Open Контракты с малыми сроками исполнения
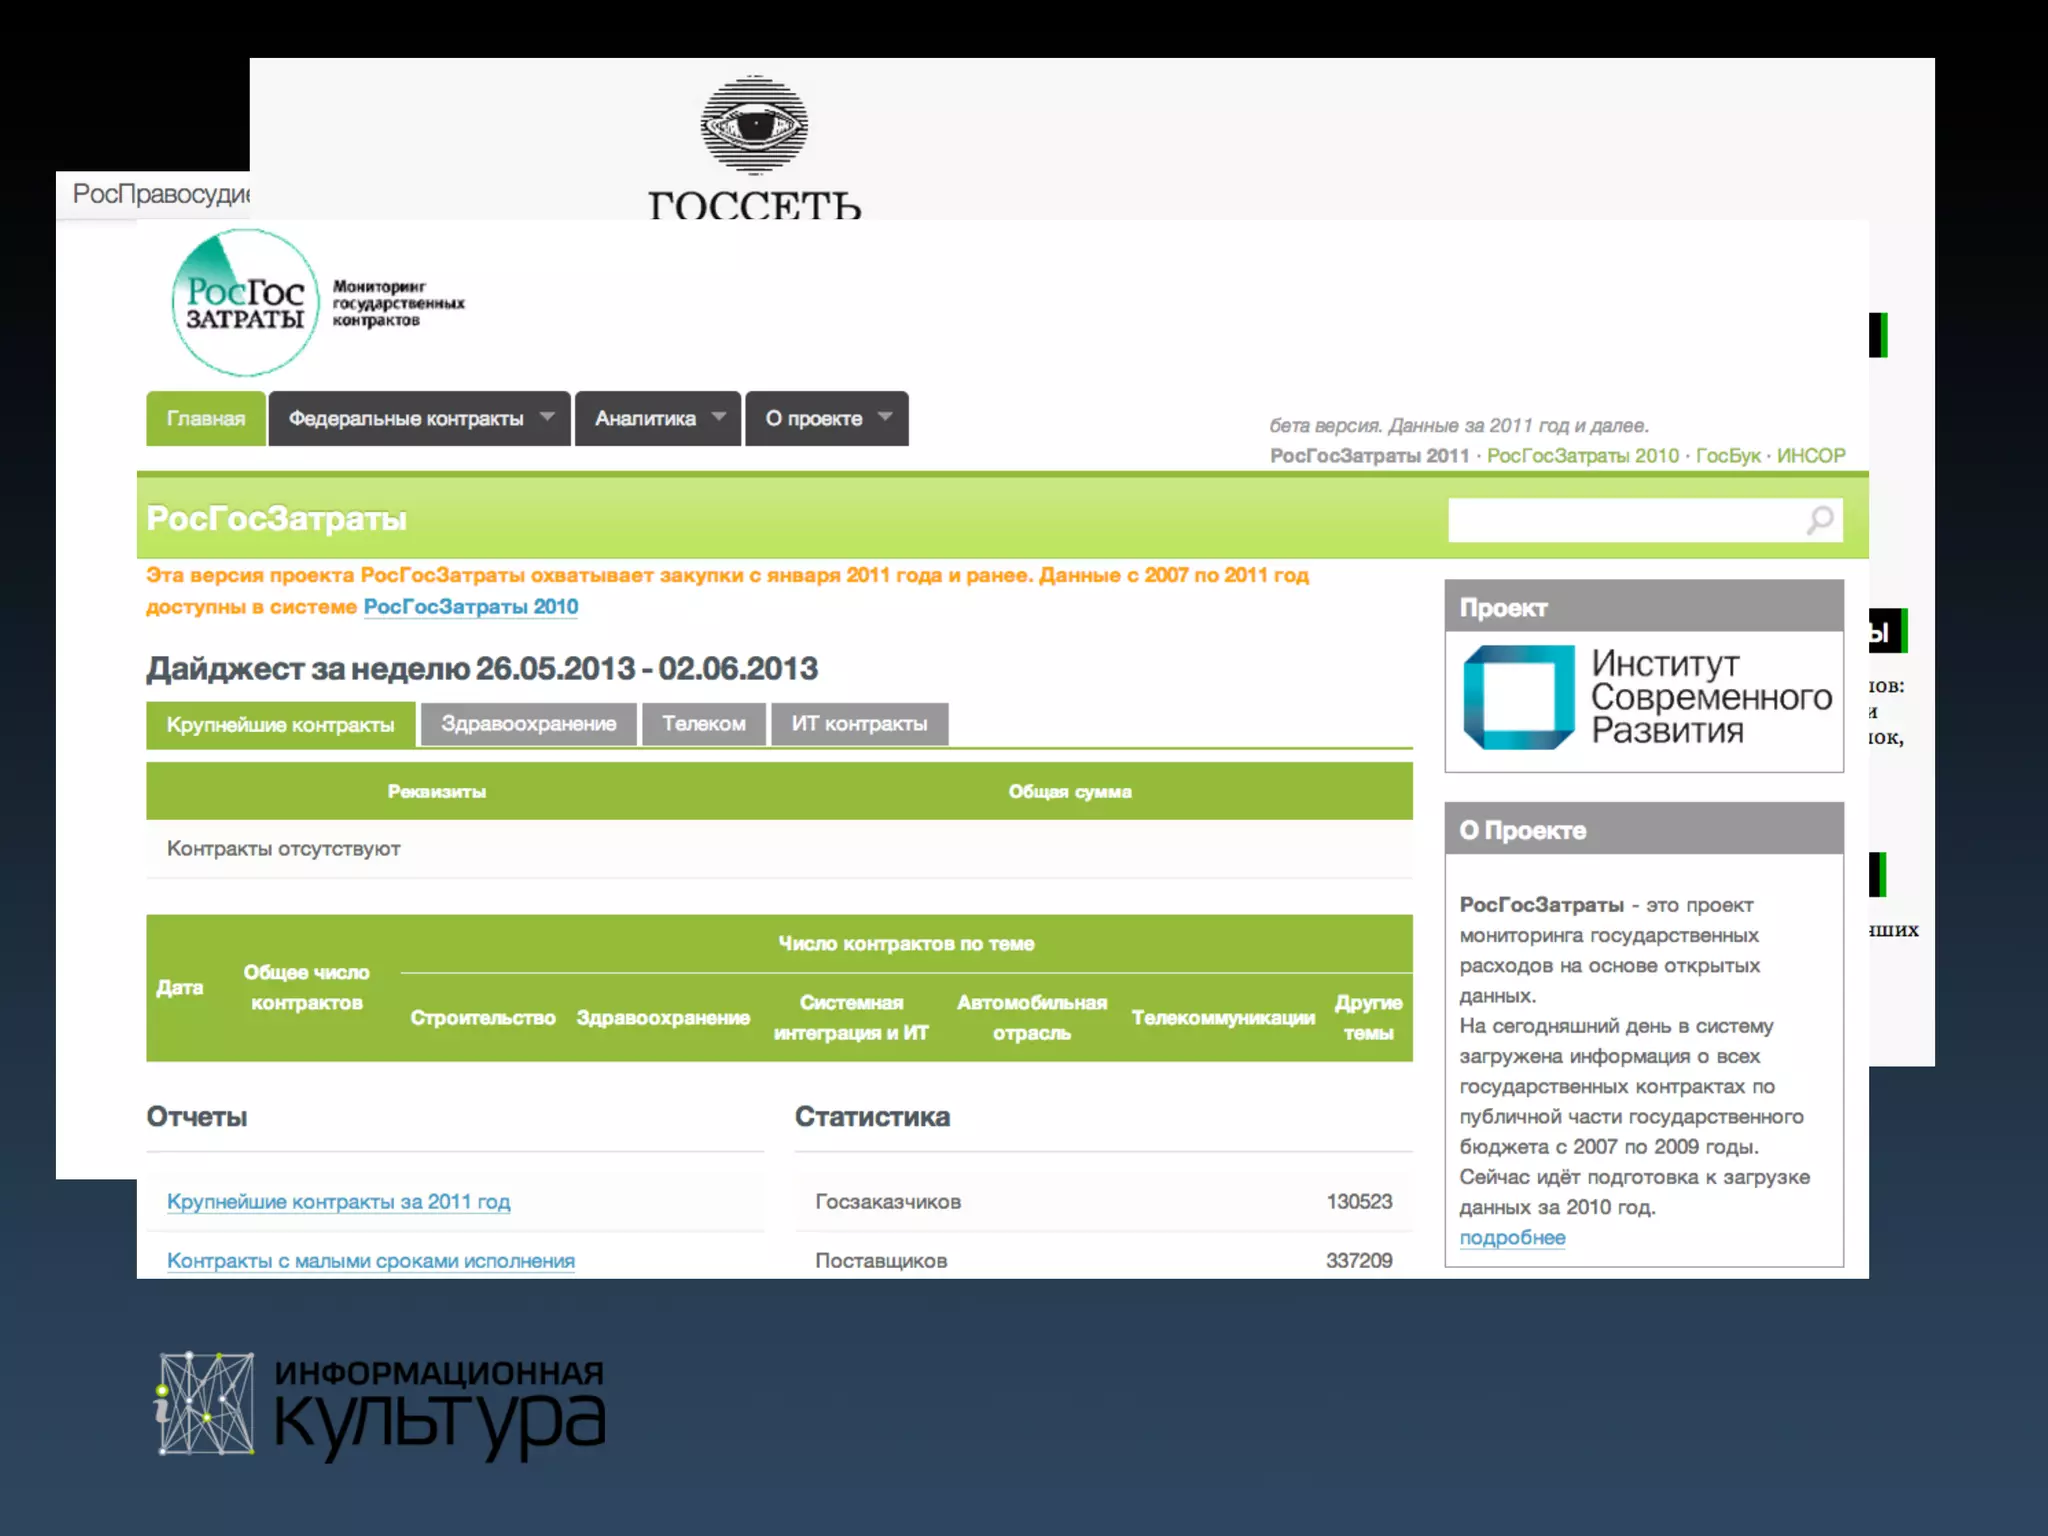The height and width of the screenshot is (1536, 2048). tap(370, 1261)
